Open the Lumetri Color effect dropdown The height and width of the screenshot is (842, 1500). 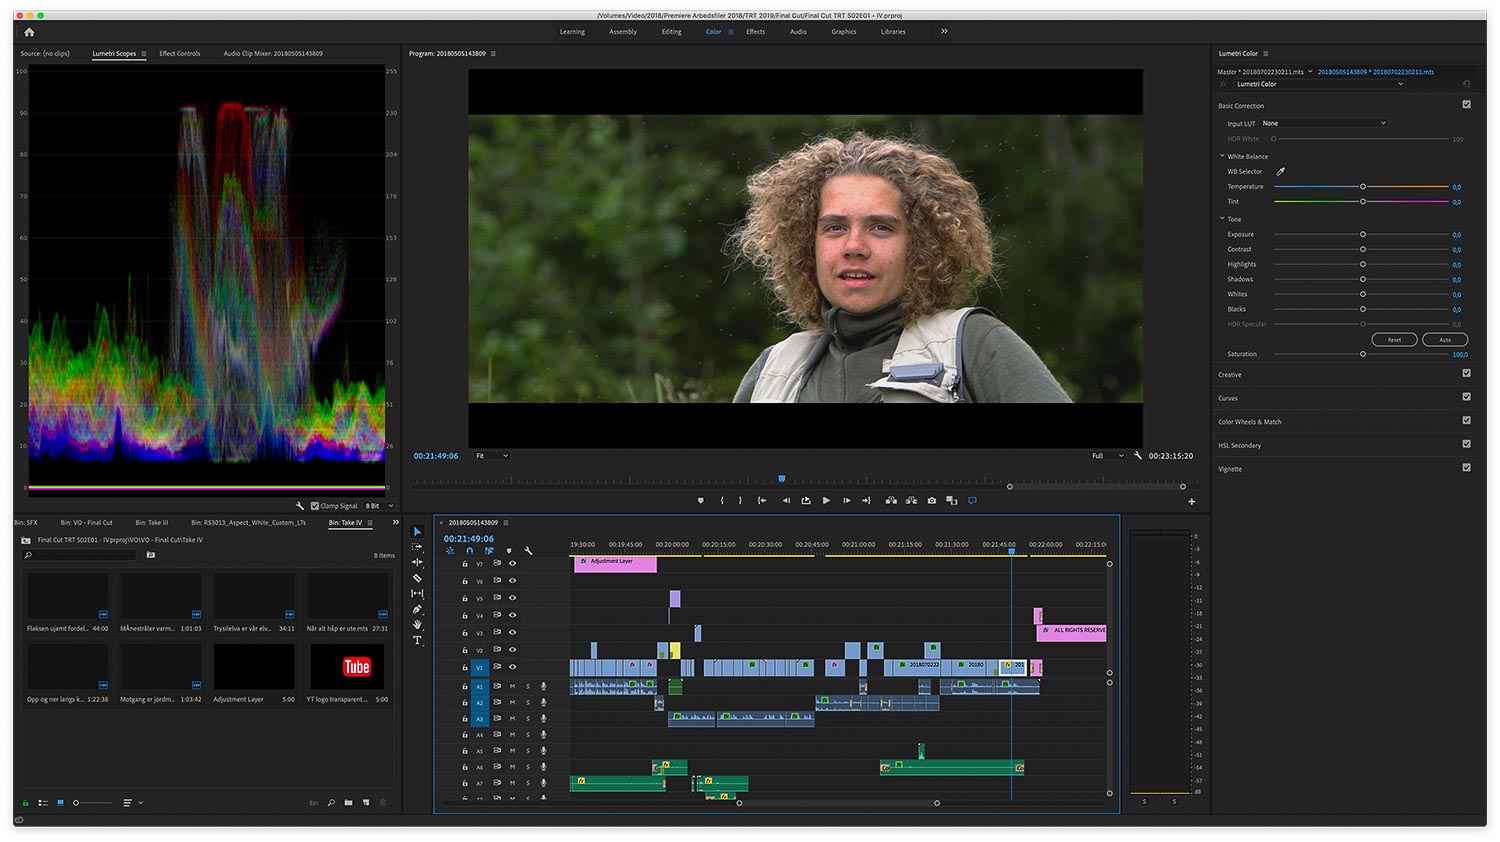coord(1320,84)
